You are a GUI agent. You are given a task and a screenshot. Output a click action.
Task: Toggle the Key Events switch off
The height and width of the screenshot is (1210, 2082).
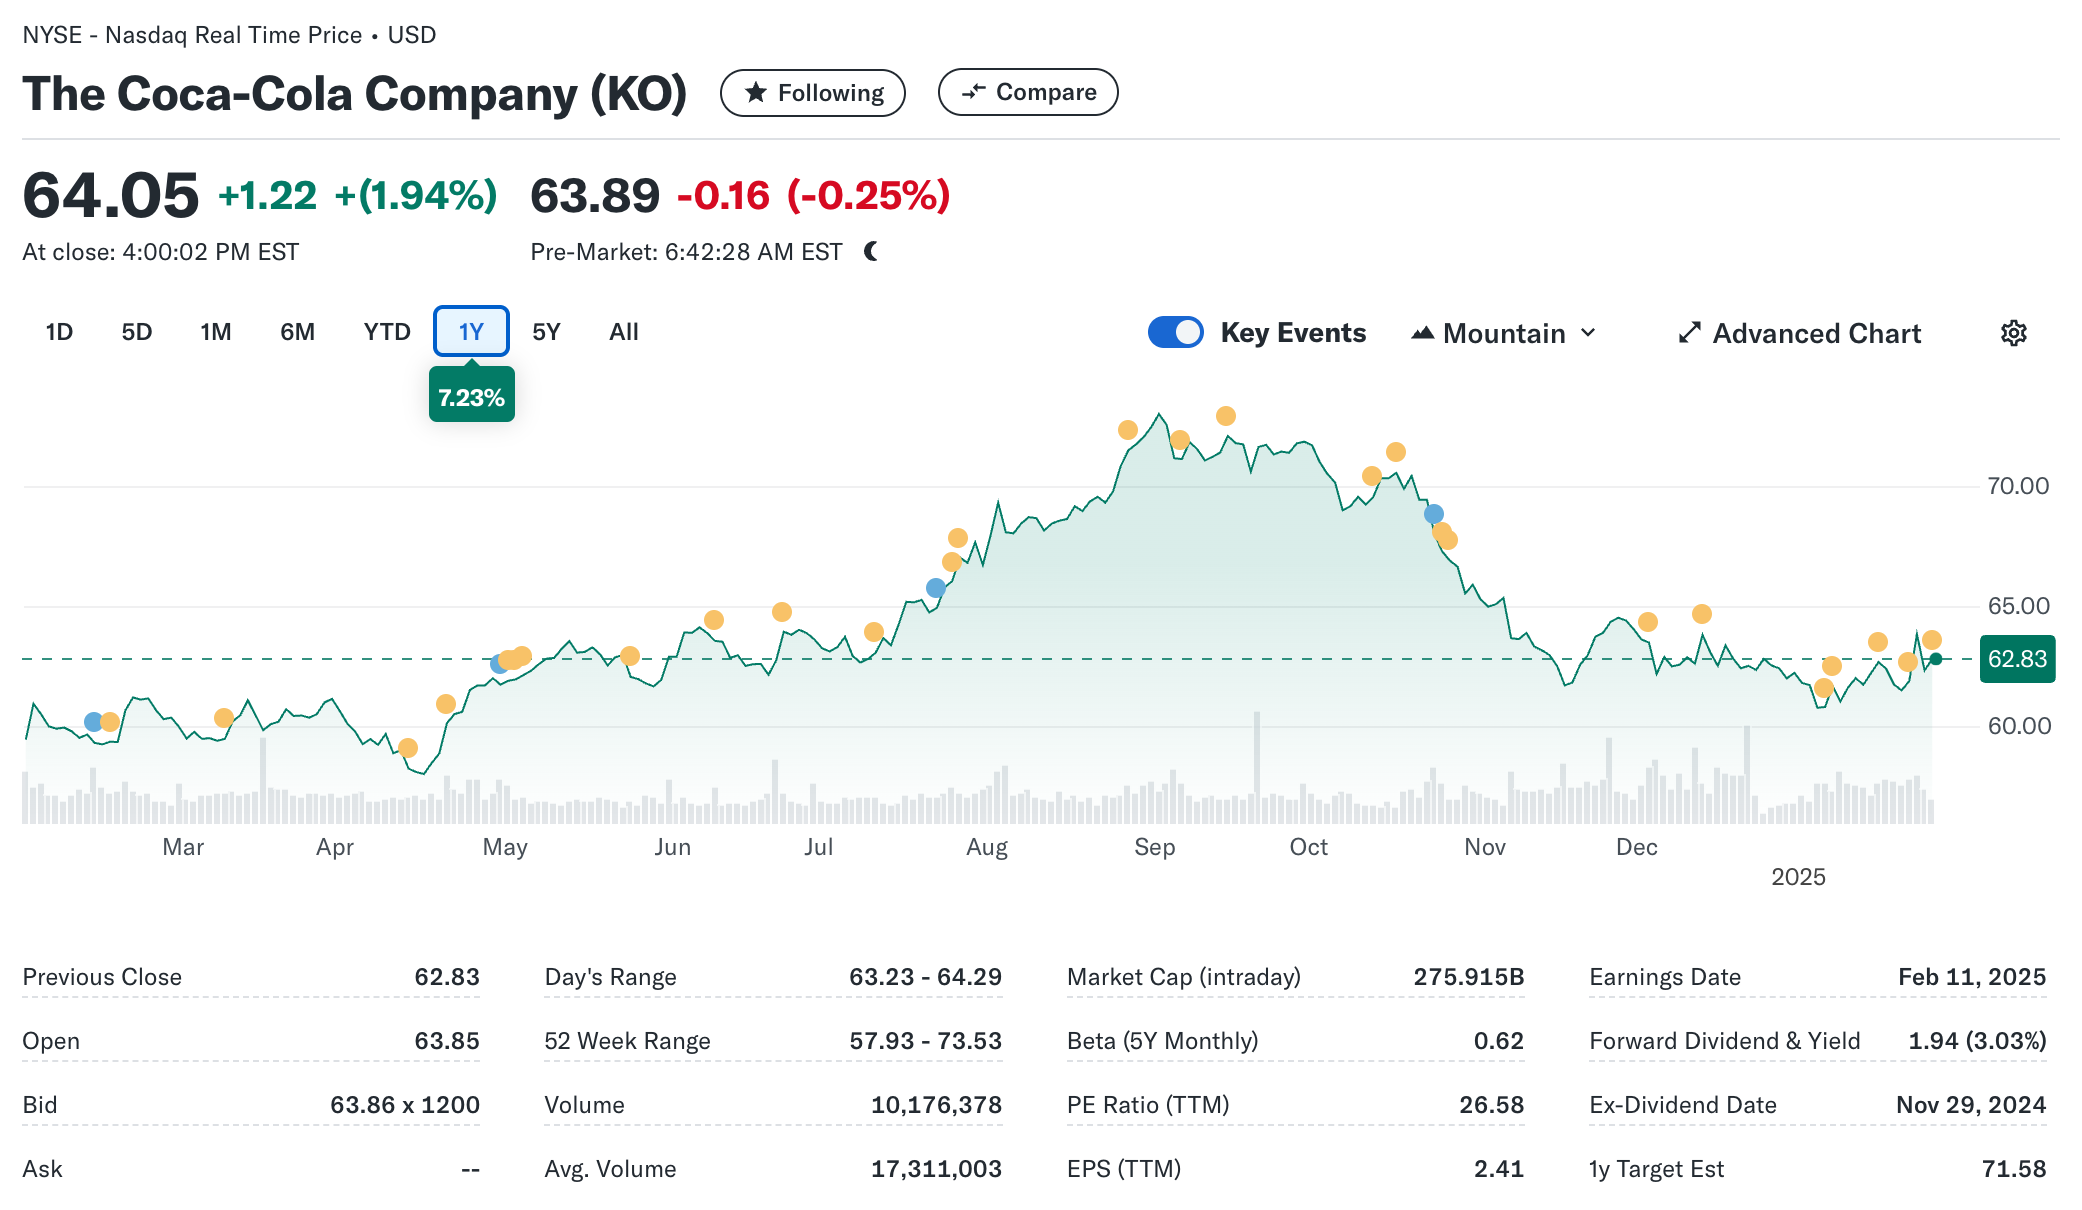tap(1175, 332)
